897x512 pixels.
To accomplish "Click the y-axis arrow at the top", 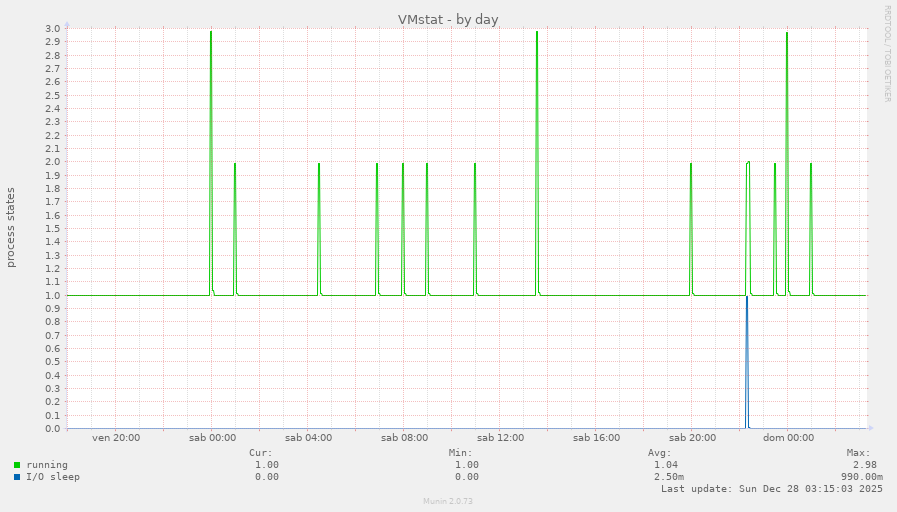I will tap(67, 24).
